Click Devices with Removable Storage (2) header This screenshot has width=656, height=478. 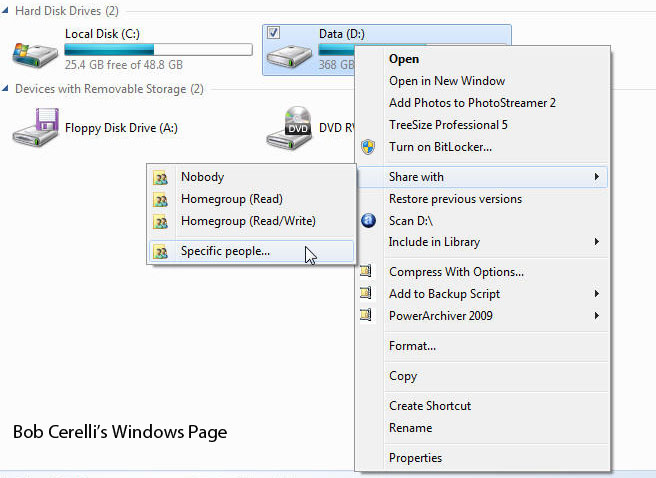point(109,89)
